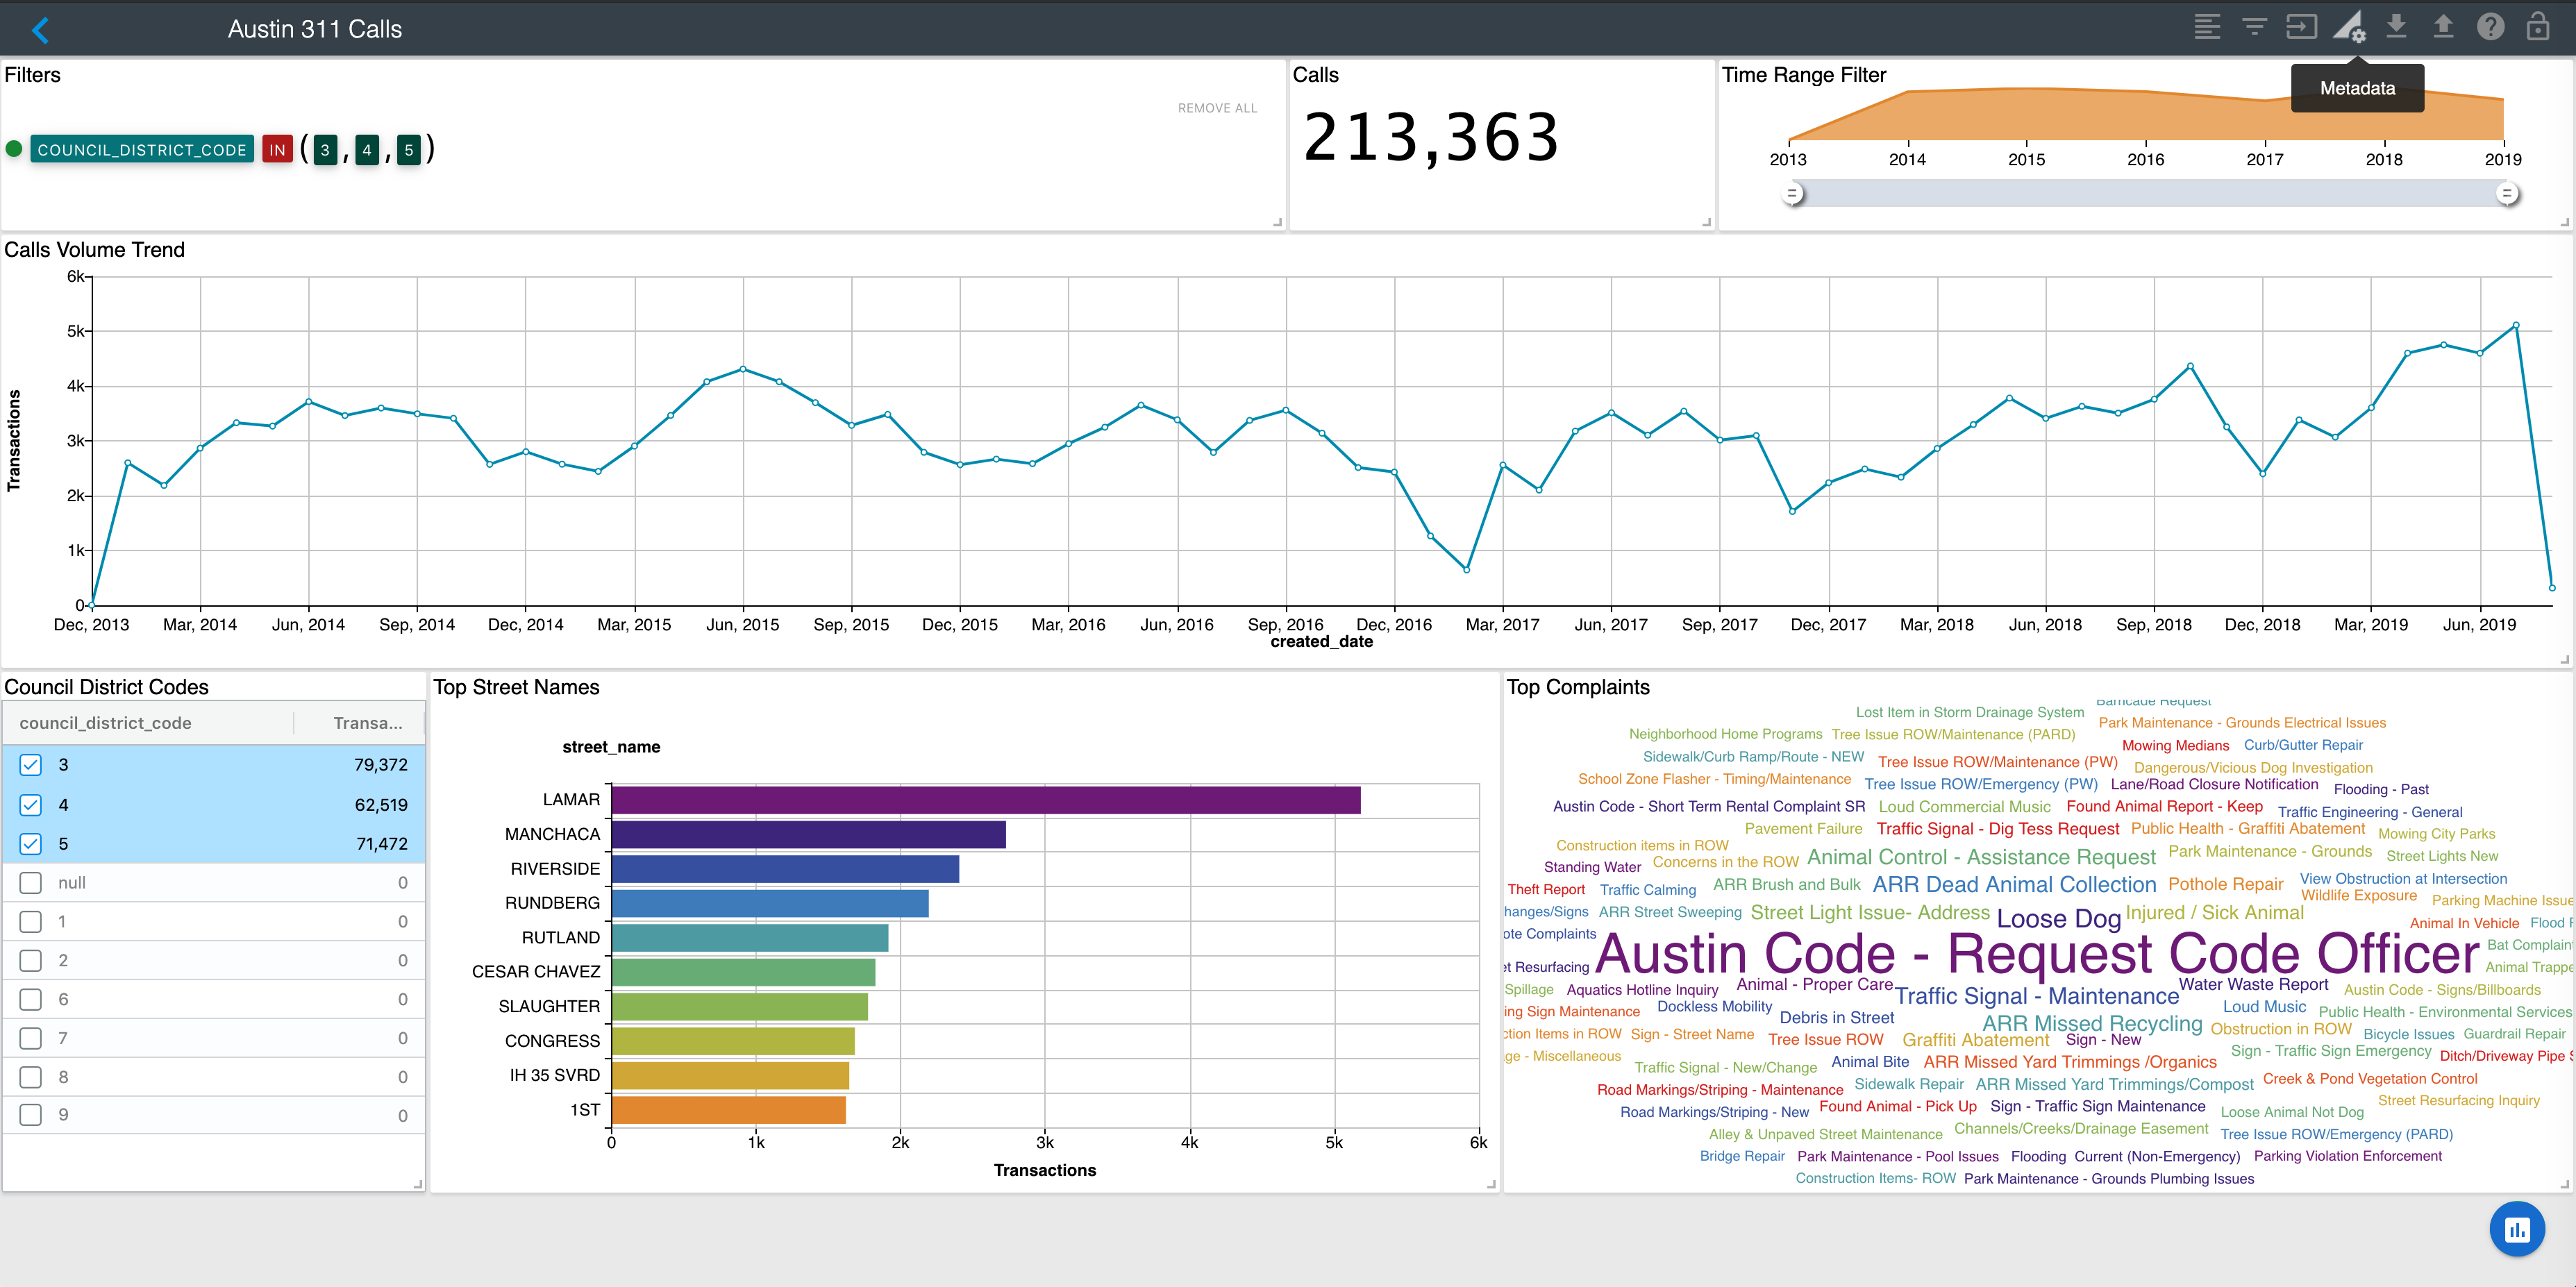
Task: Go back using the blue arrow
Action: pyautogui.click(x=40, y=30)
